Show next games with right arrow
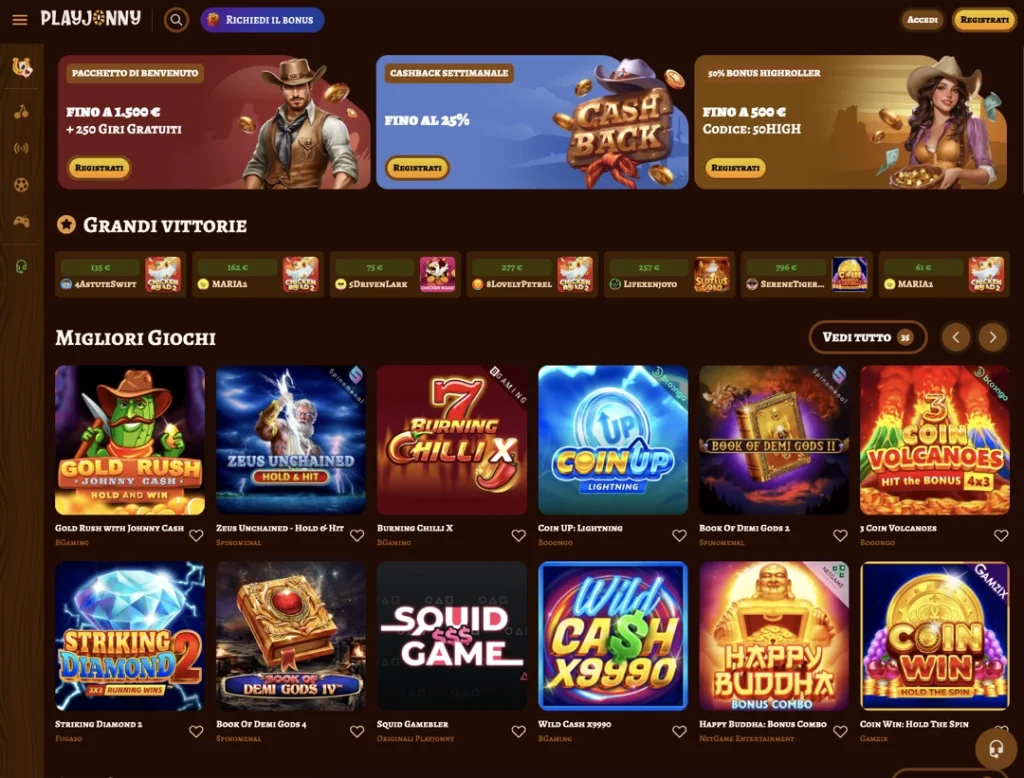This screenshot has height=778, width=1024. pyautogui.click(x=993, y=337)
